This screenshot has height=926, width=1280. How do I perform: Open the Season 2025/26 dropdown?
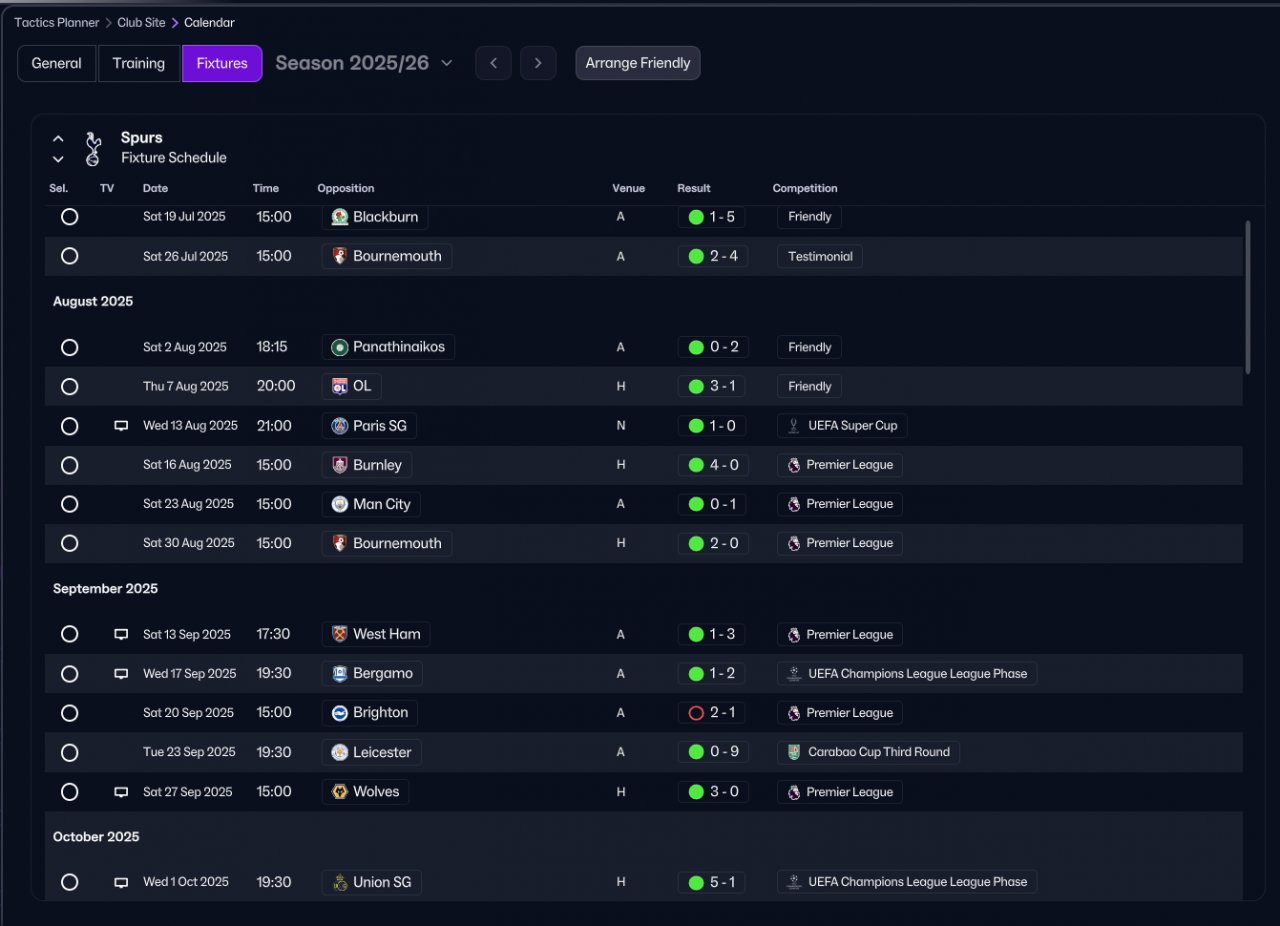click(447, 63)
